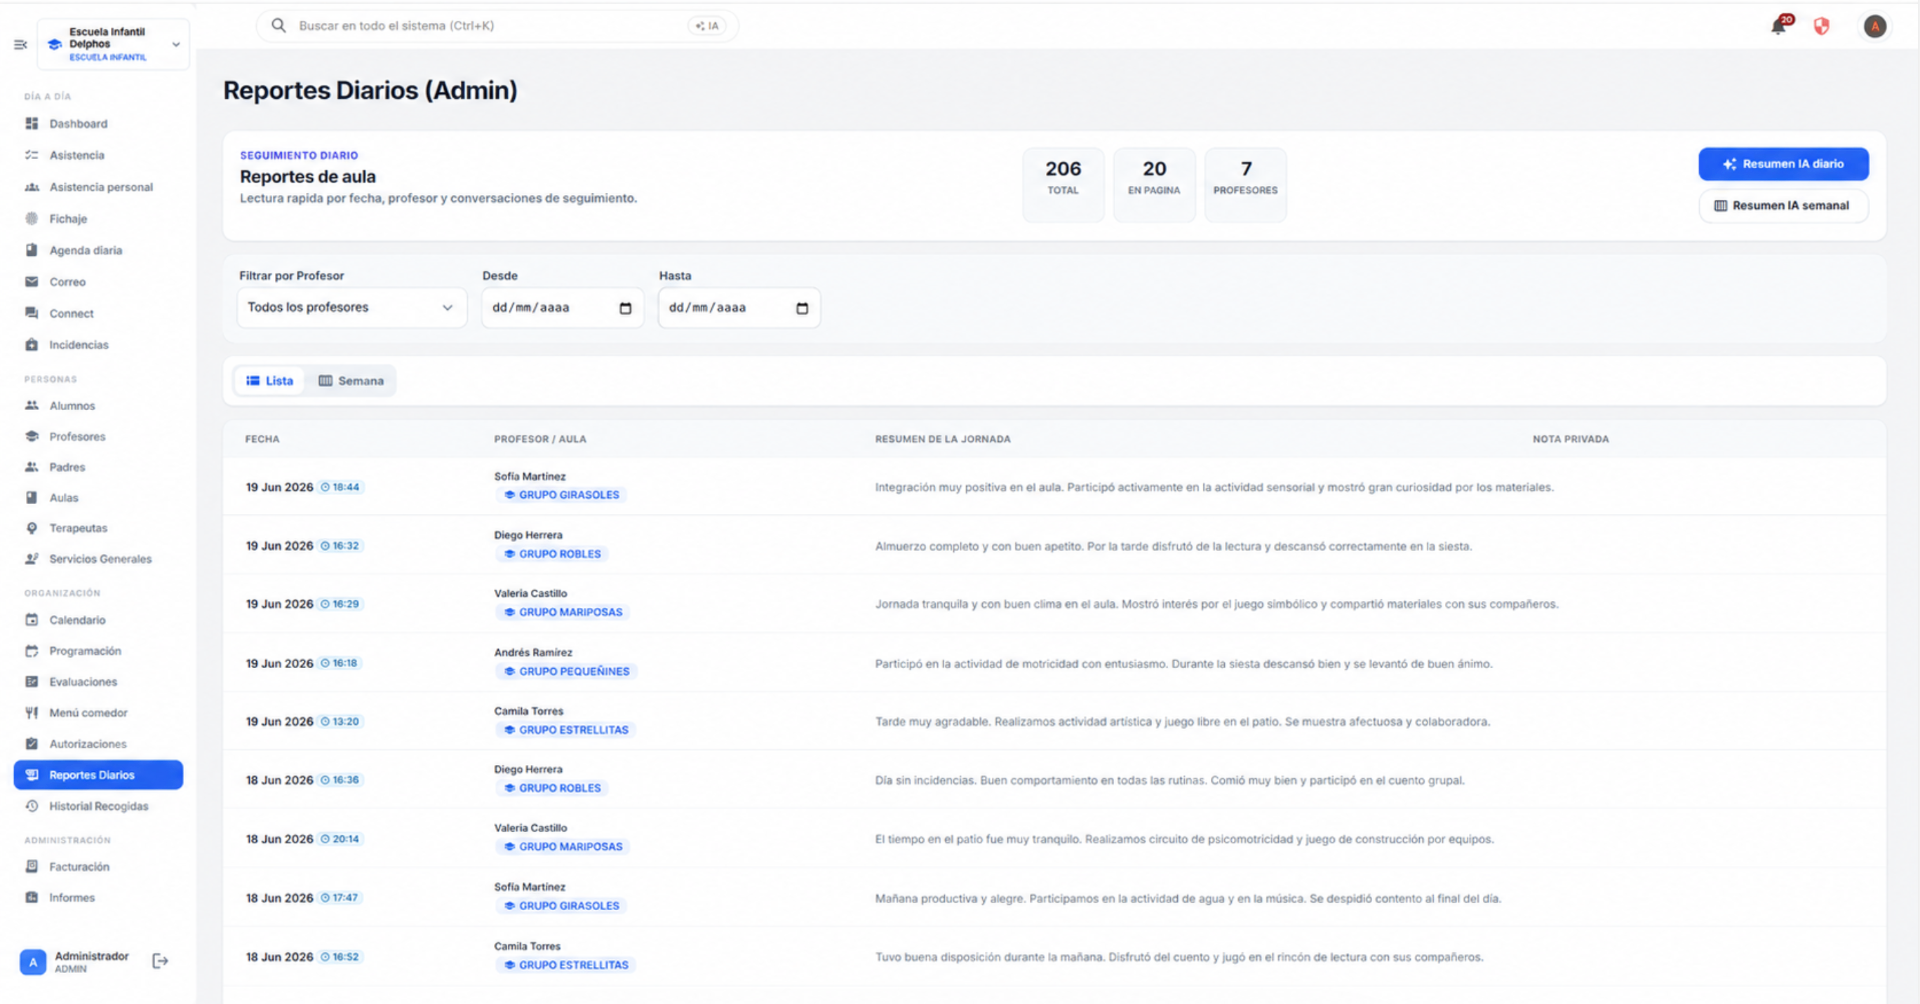
Task: Click GRUPO PEQUEÑINES tag
Action: [566, 672]
